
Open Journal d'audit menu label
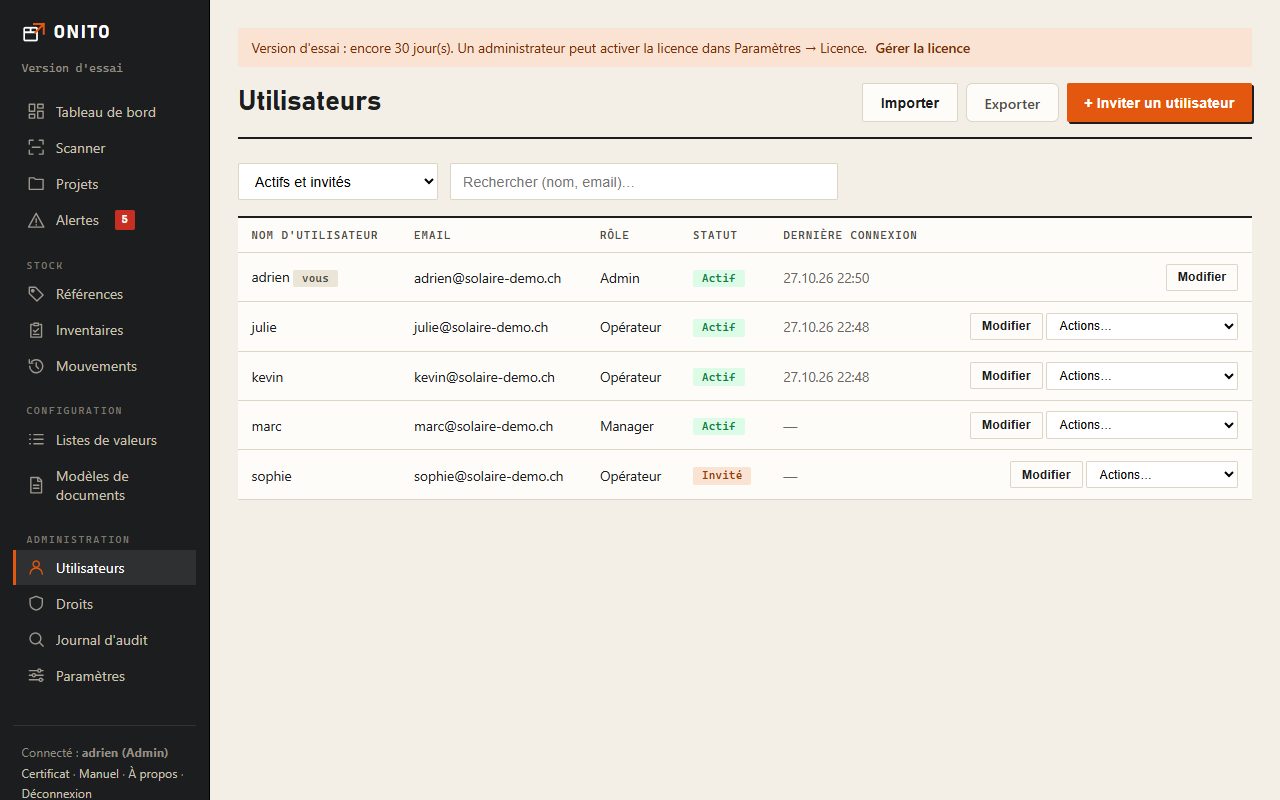click(x=102, y=640)
